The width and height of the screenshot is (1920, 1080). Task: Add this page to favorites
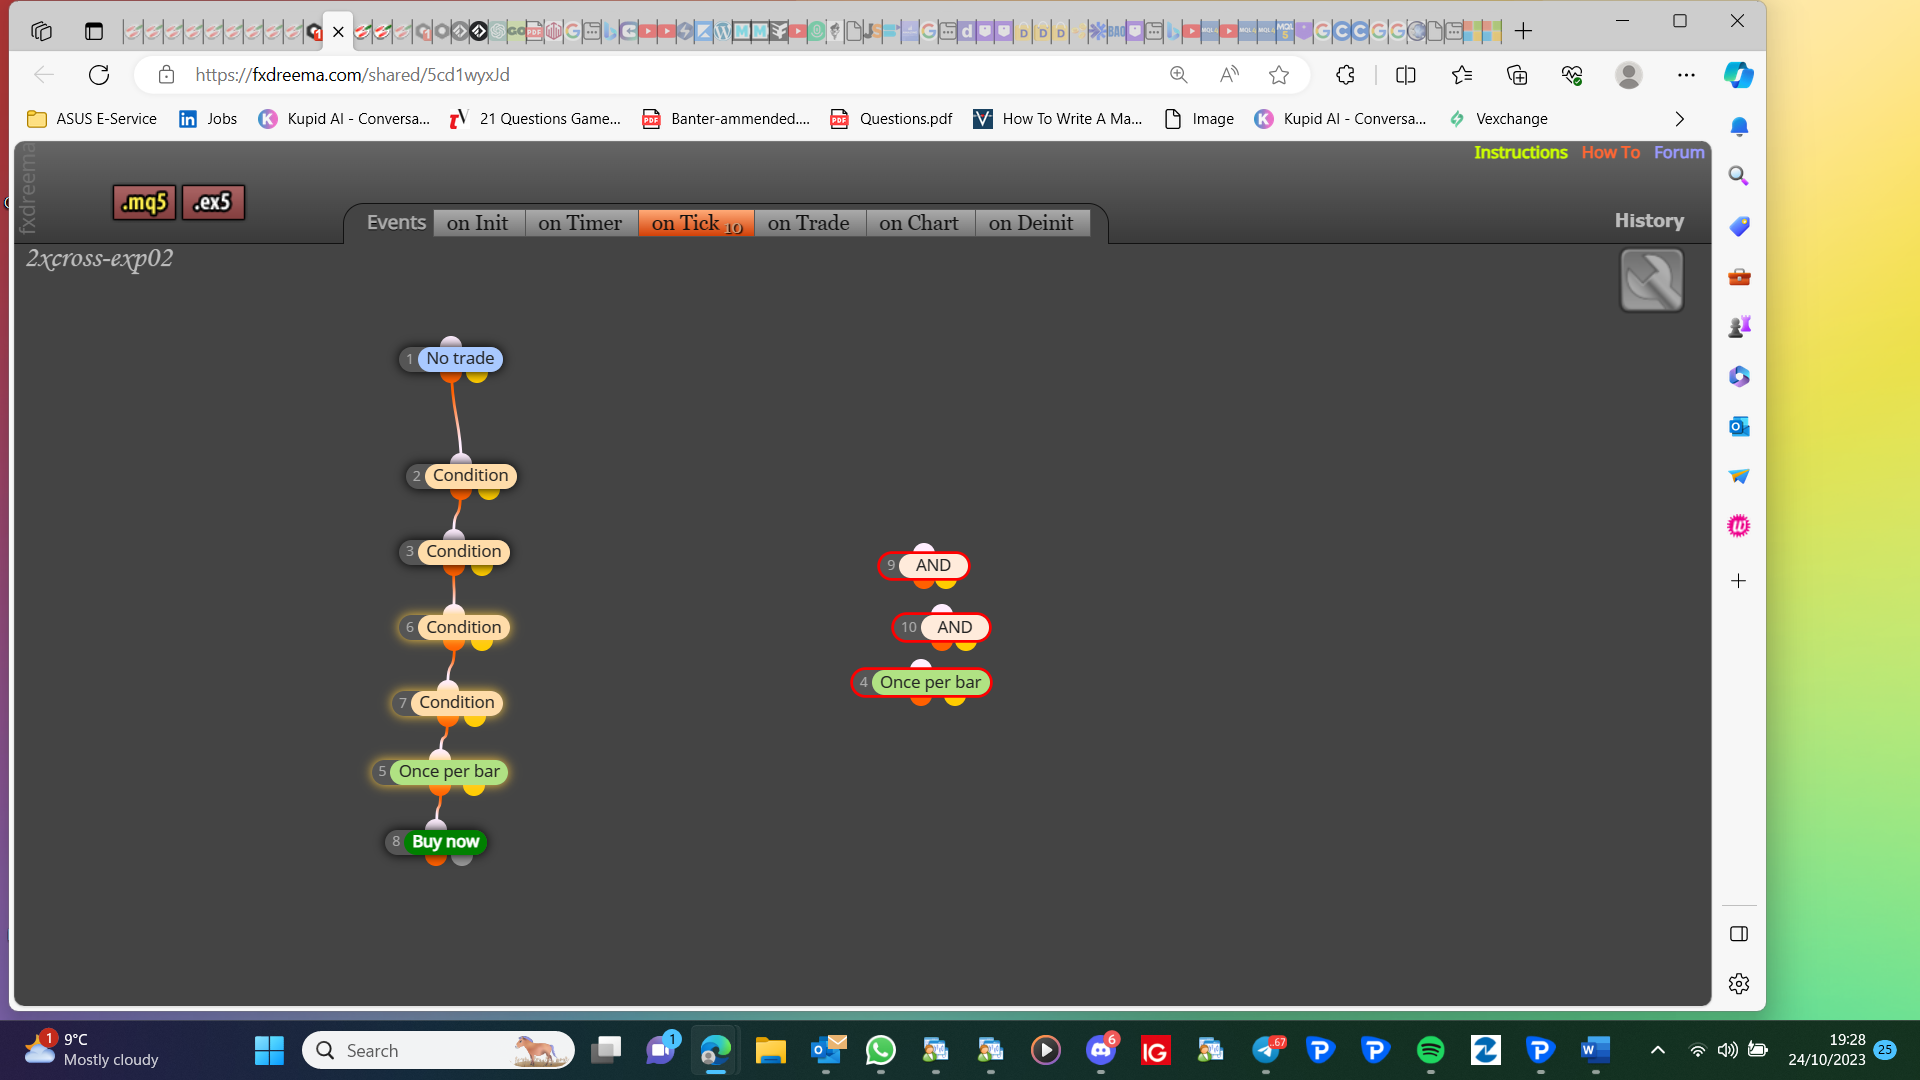pos(1278,75)
